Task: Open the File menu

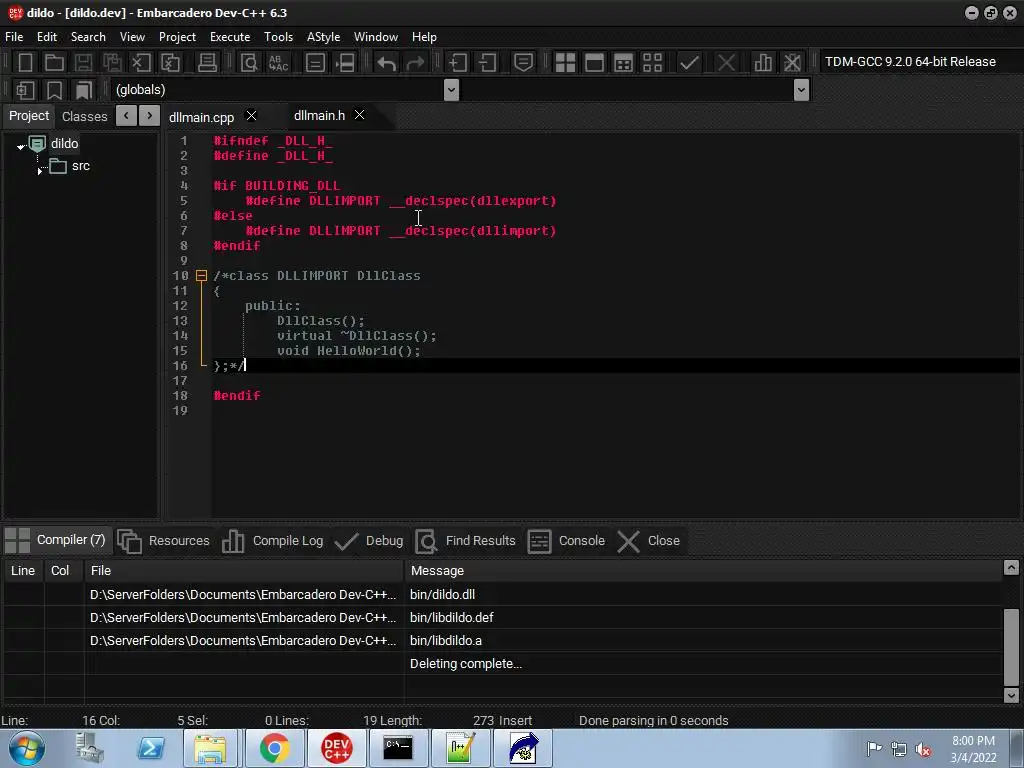Action: click(14, 37)
